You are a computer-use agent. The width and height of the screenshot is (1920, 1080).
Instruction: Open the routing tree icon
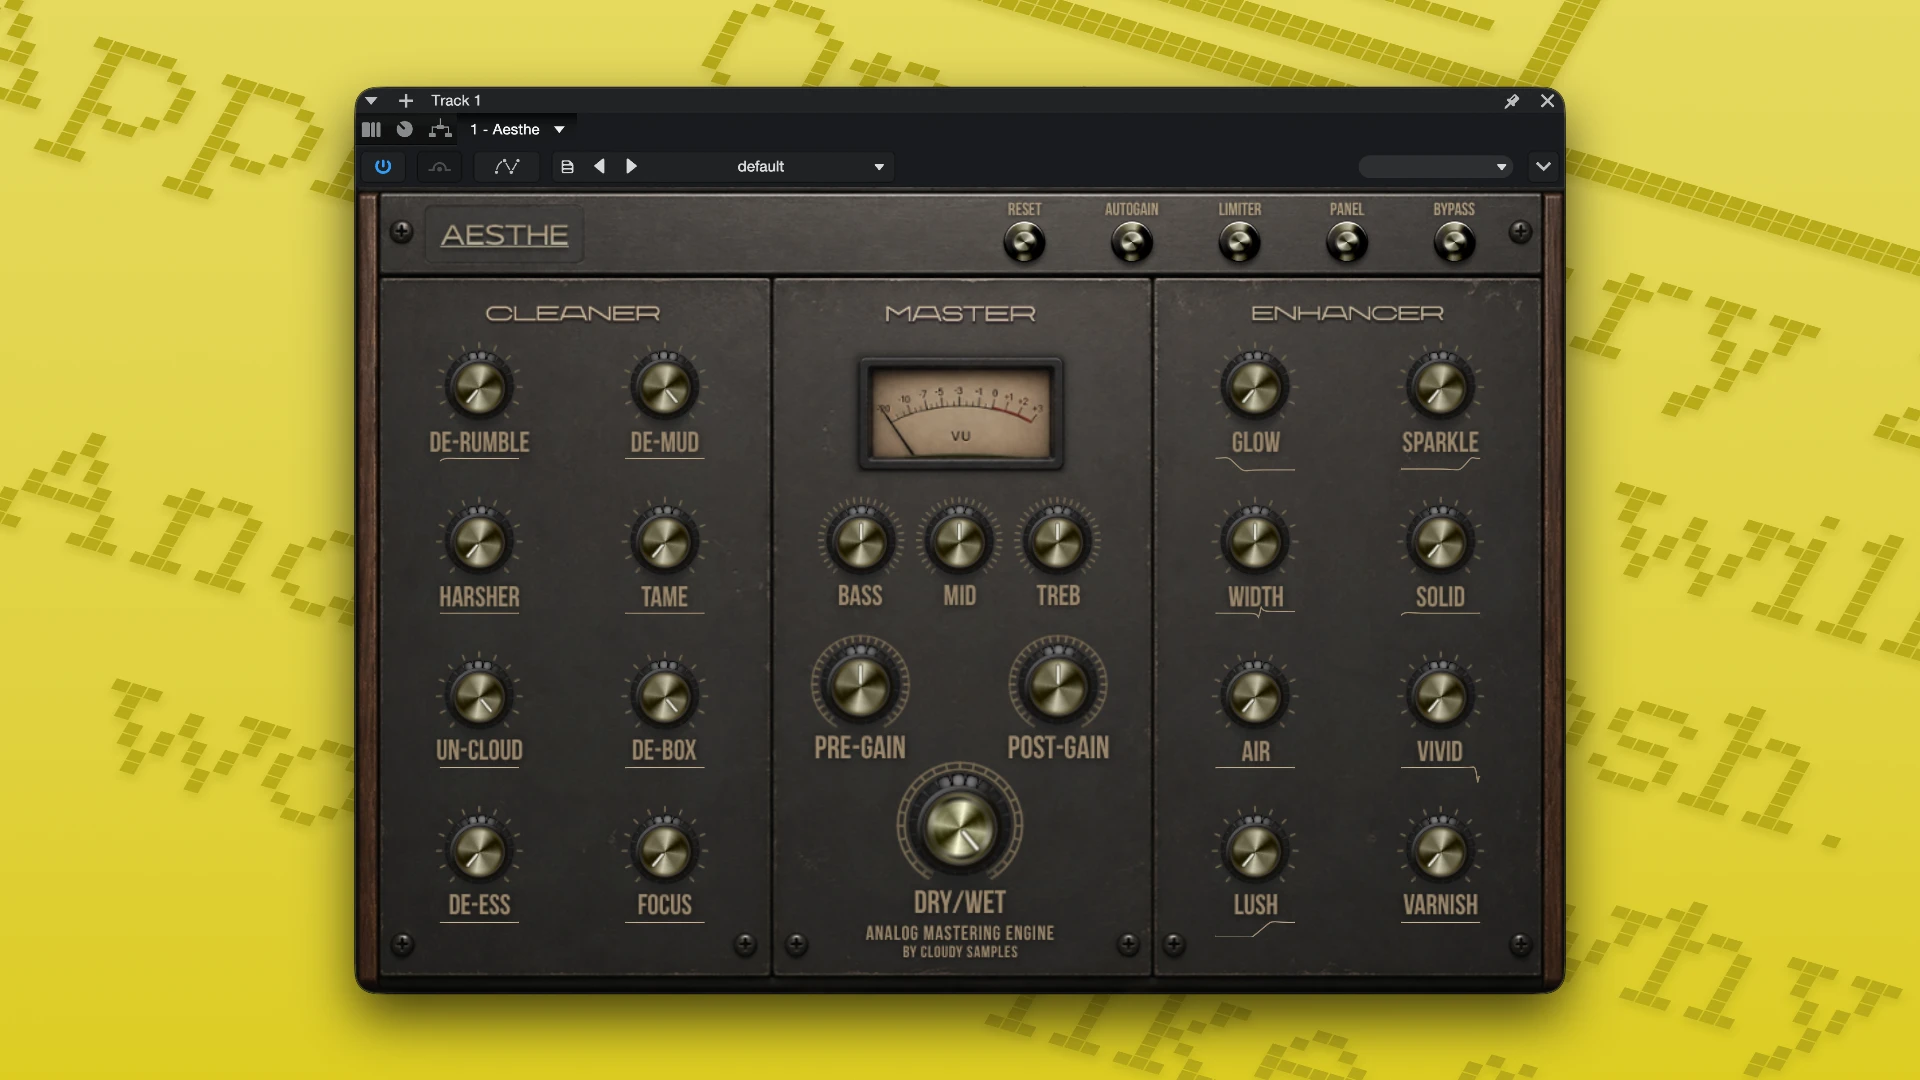[x=440, y=129]
